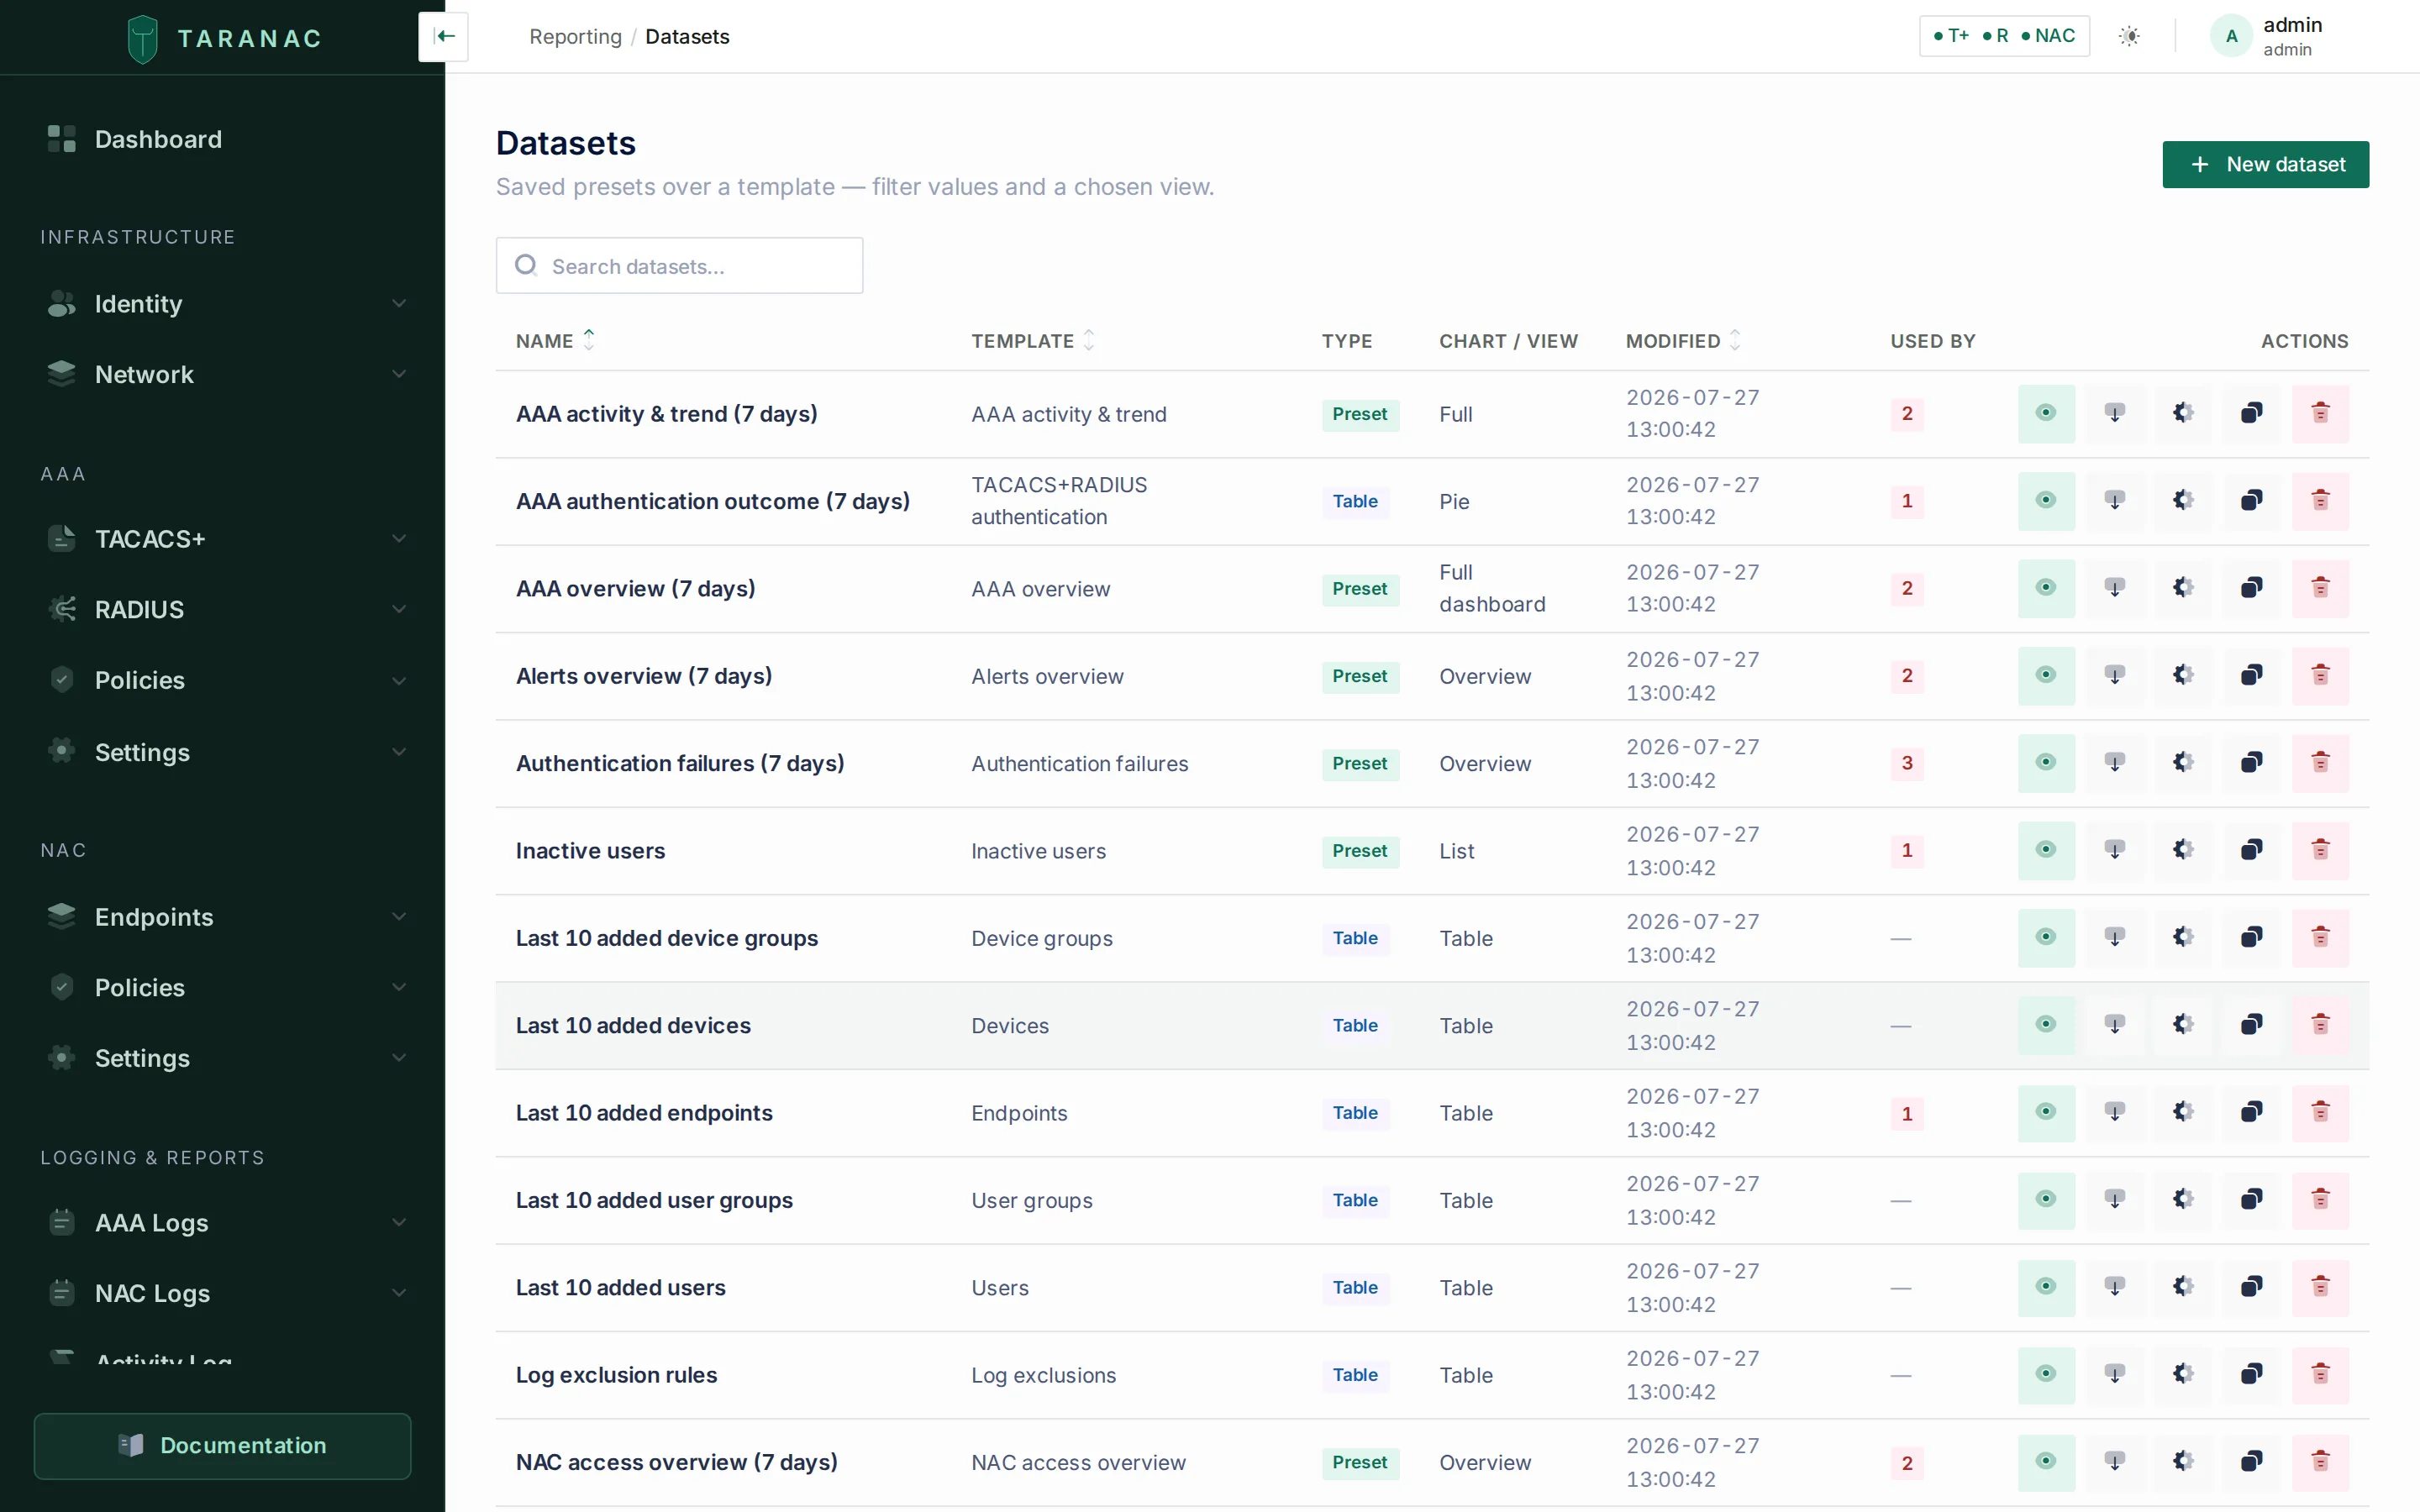Click the eye icon for Last 10 added users
Image resolution: width=2420 pixels, height=1512 pixels.
pos(2046,1287)
